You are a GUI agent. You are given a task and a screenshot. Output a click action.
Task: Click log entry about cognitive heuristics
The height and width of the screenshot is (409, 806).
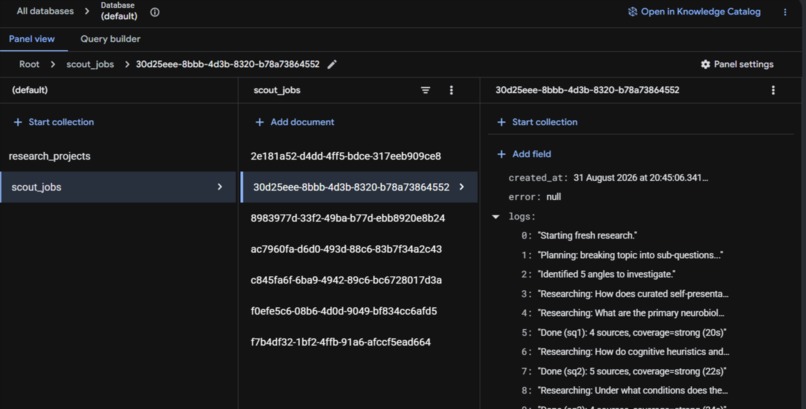pyautogui.click(x=633, y=352)
